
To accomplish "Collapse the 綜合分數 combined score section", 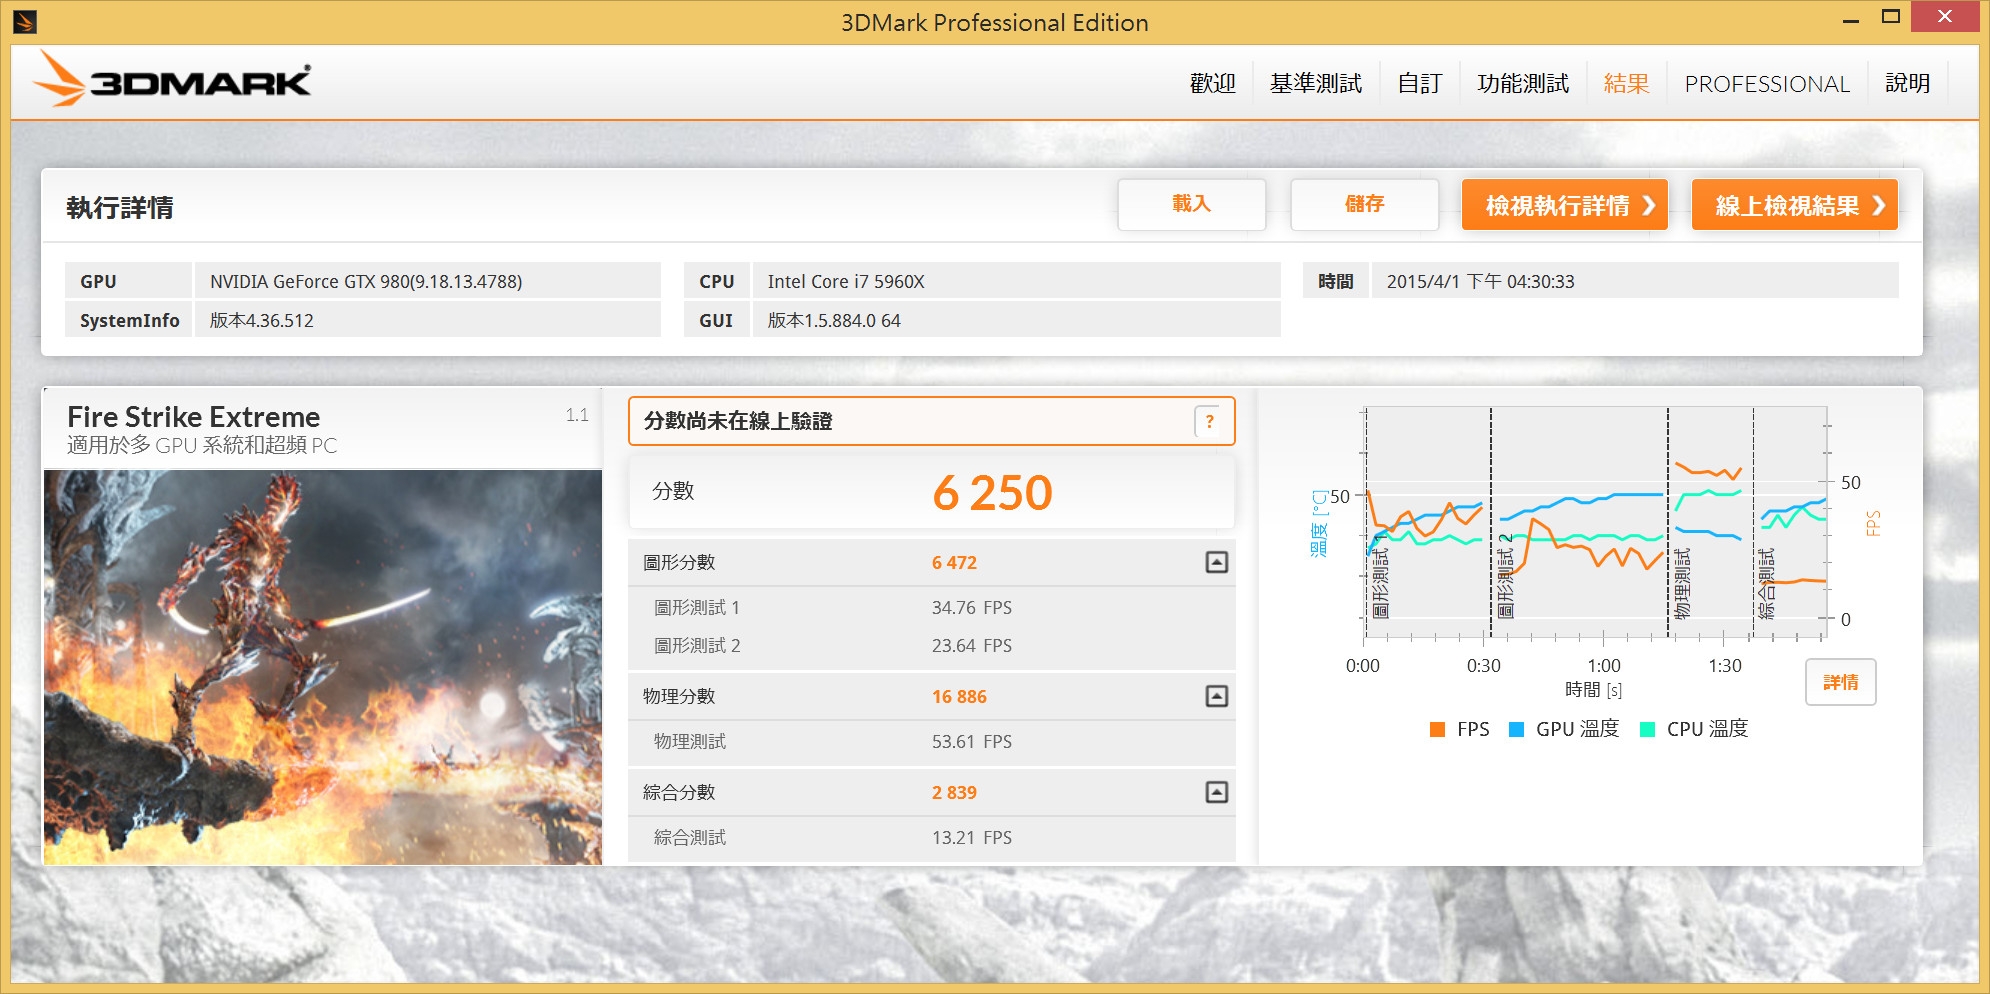I will pos(1216,792).
